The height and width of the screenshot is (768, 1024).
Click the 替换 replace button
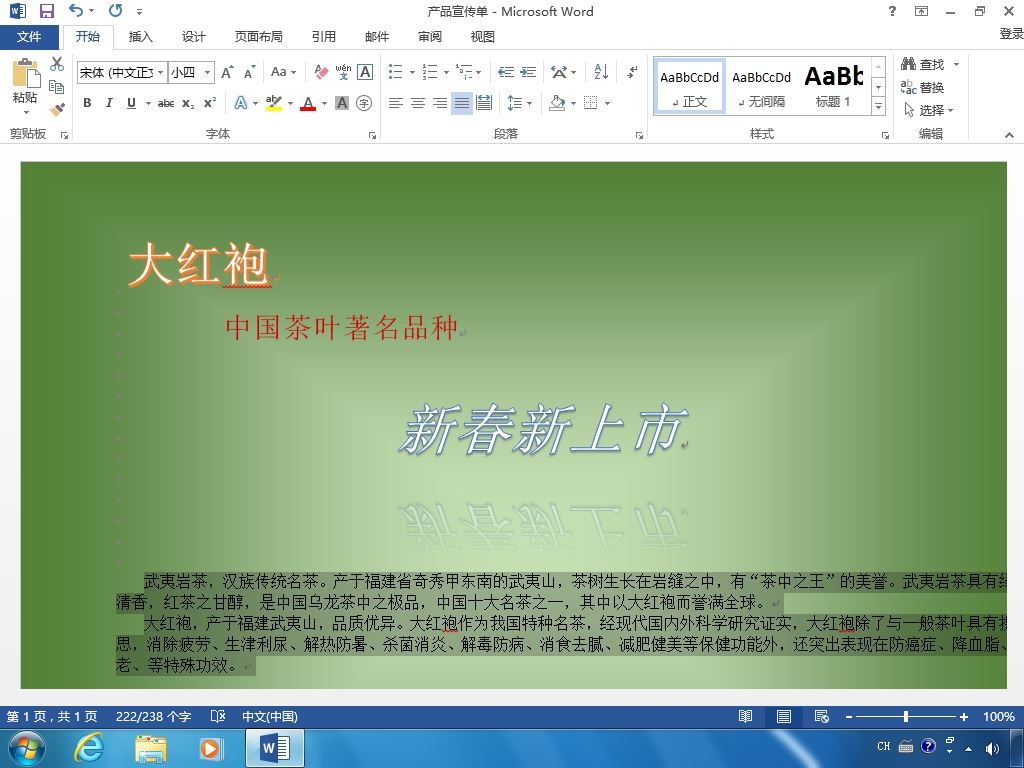(923, 88)
